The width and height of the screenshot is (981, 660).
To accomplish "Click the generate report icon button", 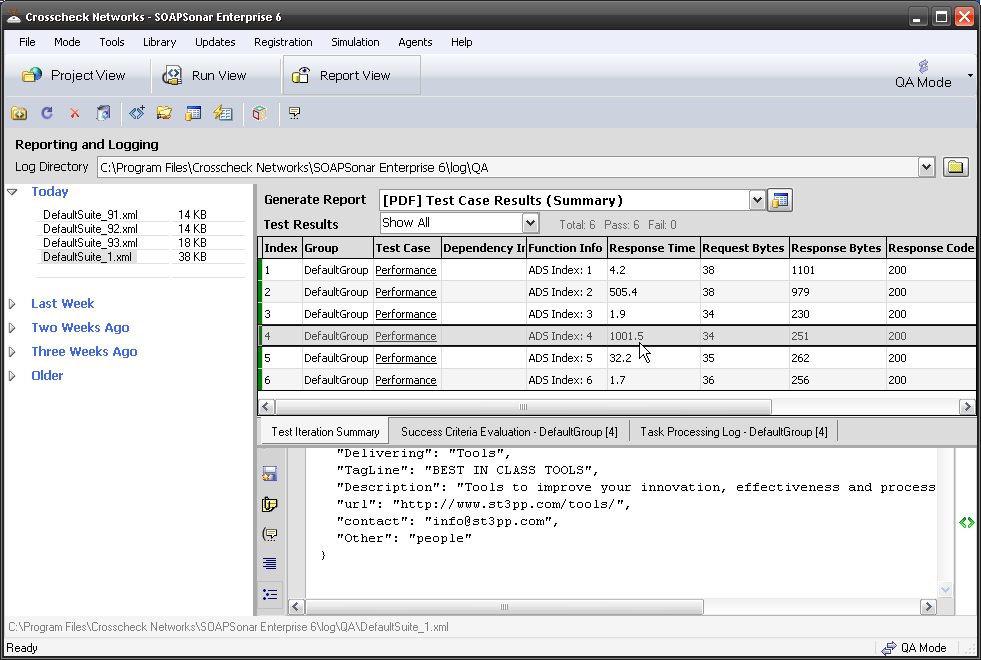I will (780, 200).
